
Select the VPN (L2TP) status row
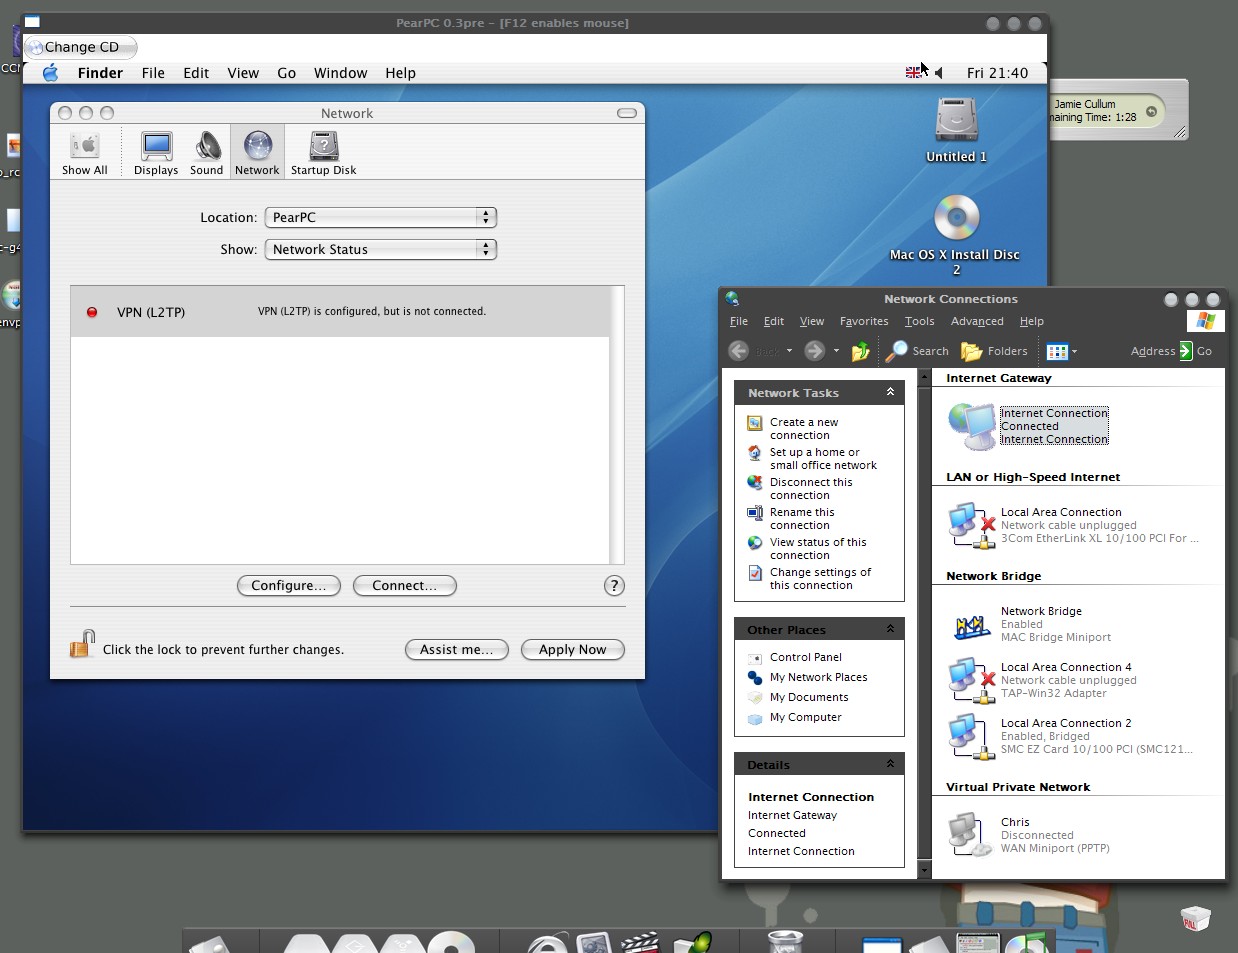[340, 312]
